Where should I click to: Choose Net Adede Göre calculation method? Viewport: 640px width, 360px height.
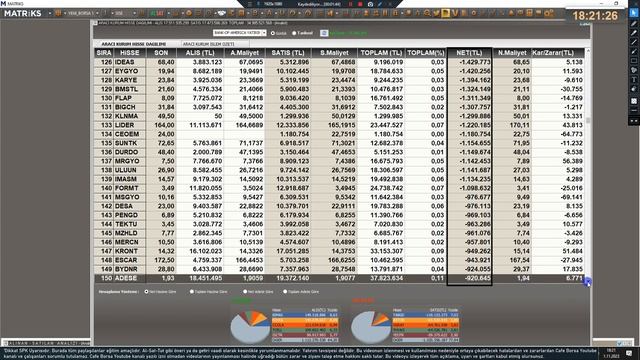pos(245,291)
